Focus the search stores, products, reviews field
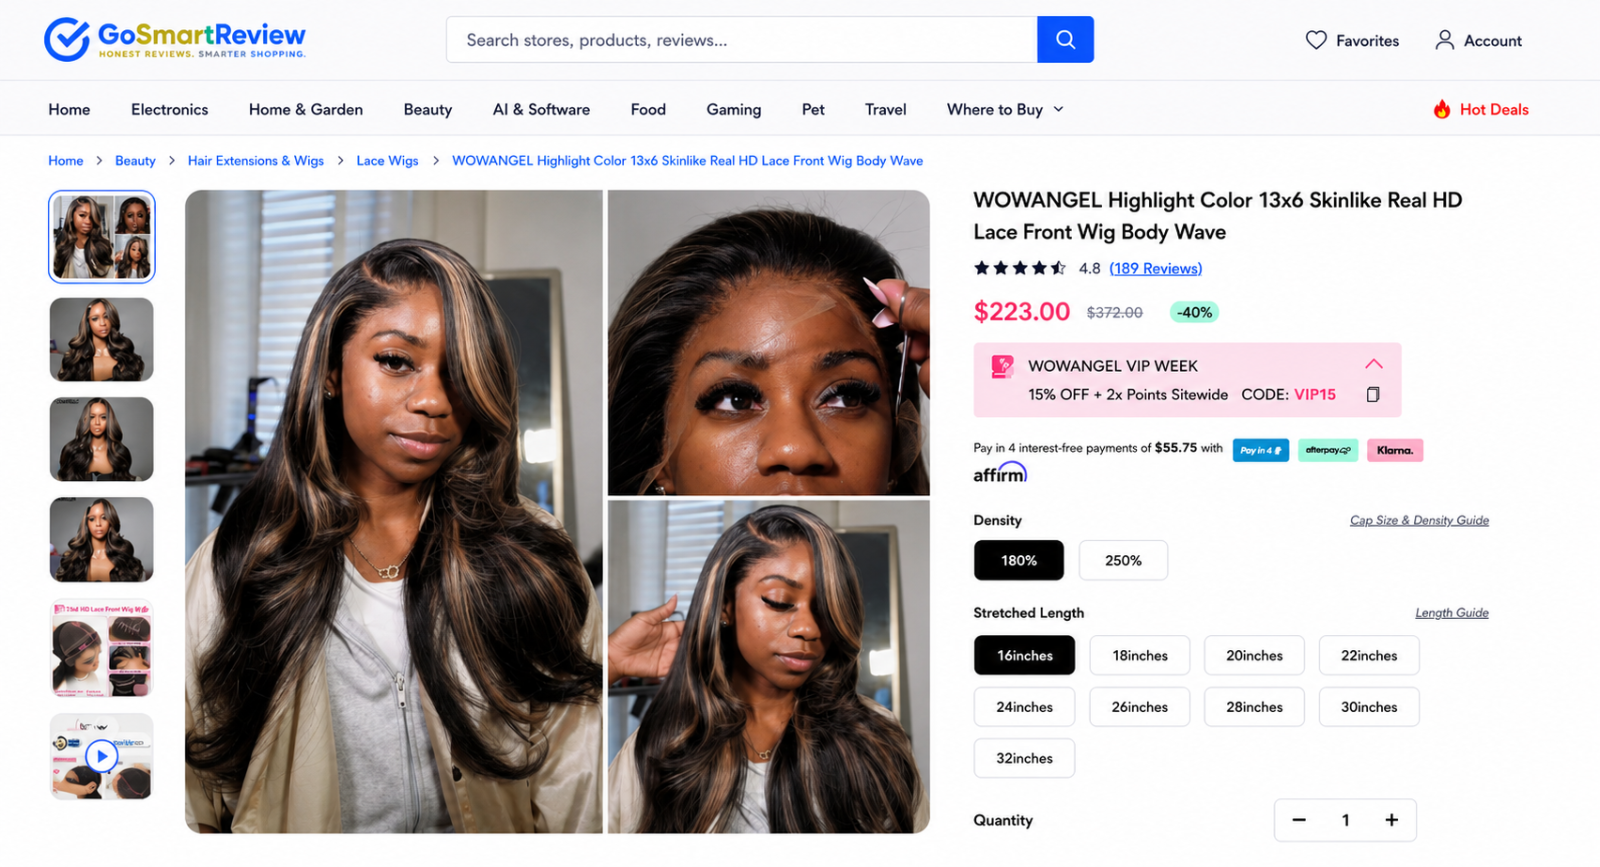Image resolution: width=1600 pixels, height=867 pixels. [741, 40]
